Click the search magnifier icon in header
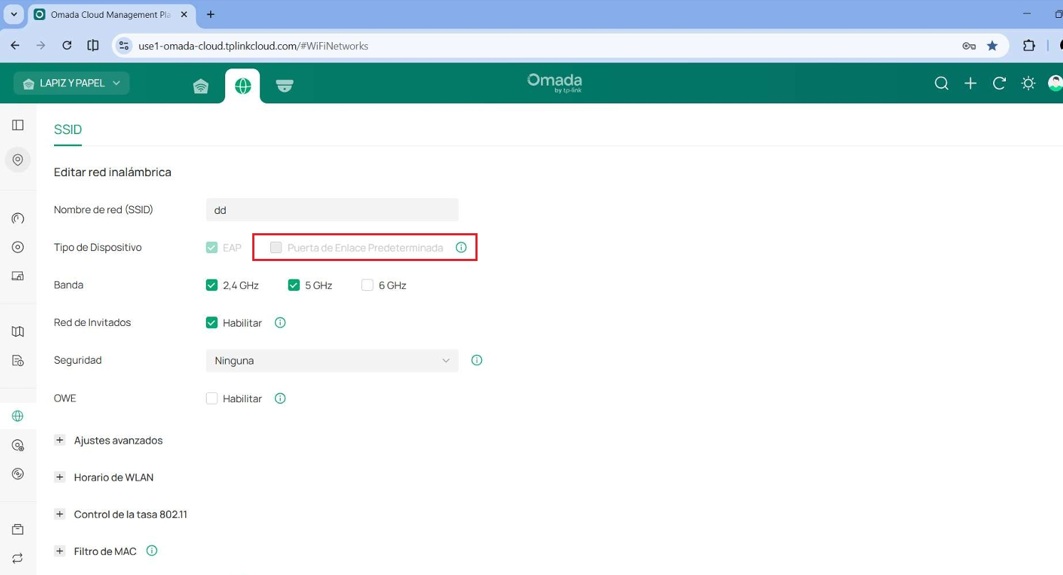 [x=941, y=84]
